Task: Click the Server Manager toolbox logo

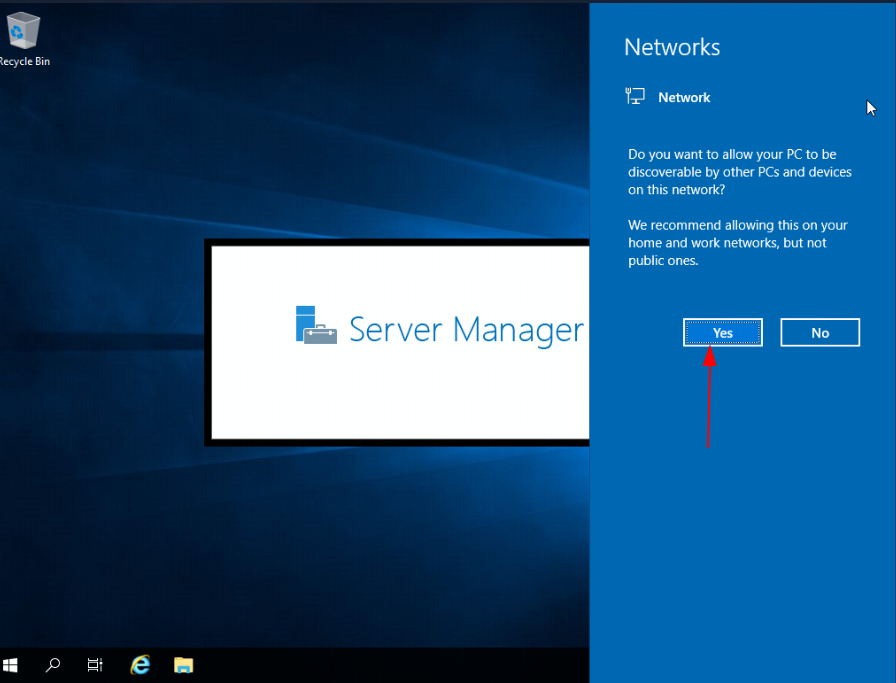Action: click(x=316, y=325)
